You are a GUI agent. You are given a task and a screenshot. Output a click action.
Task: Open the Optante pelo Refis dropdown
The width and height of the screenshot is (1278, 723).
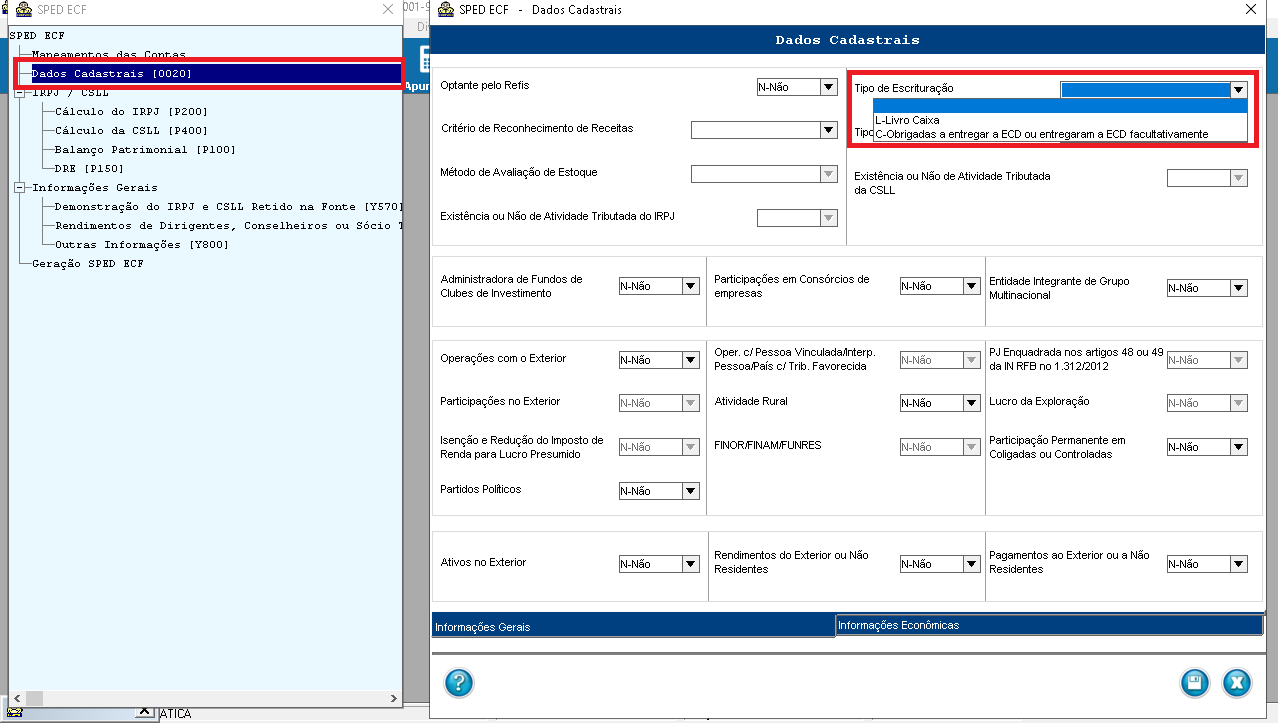828,87
